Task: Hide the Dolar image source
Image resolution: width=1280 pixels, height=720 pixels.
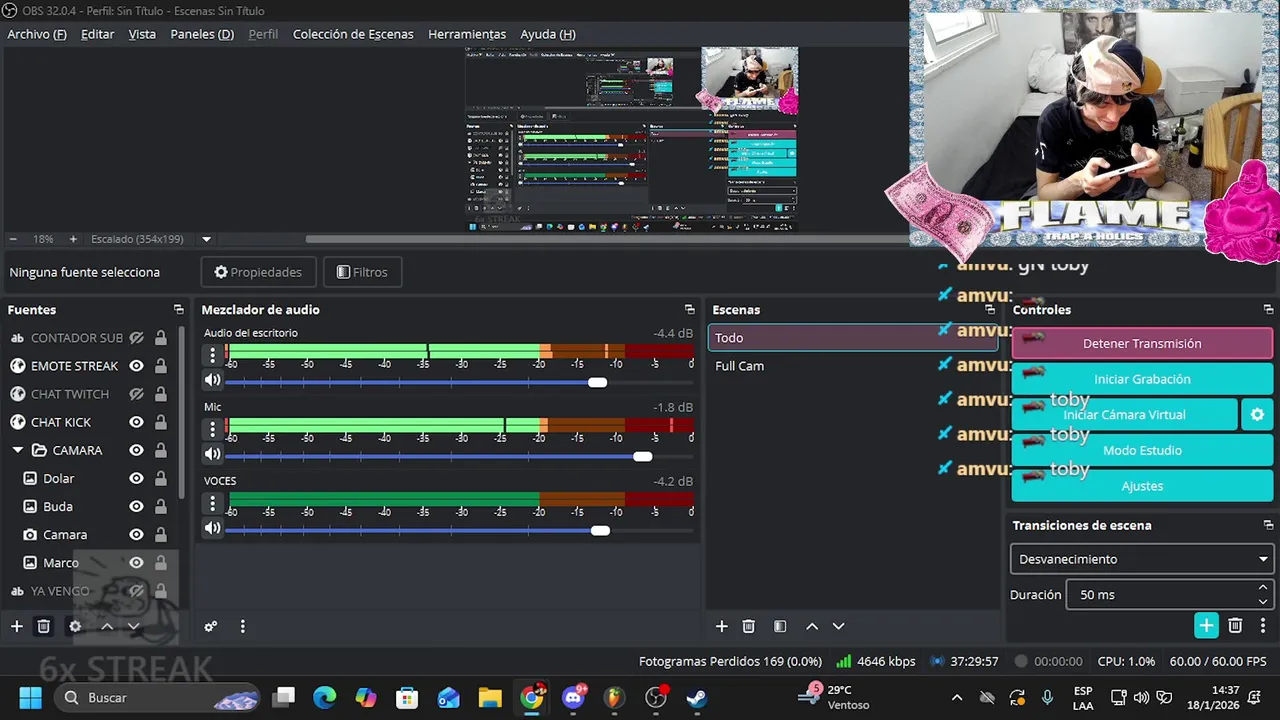Action: coord(137,478)
